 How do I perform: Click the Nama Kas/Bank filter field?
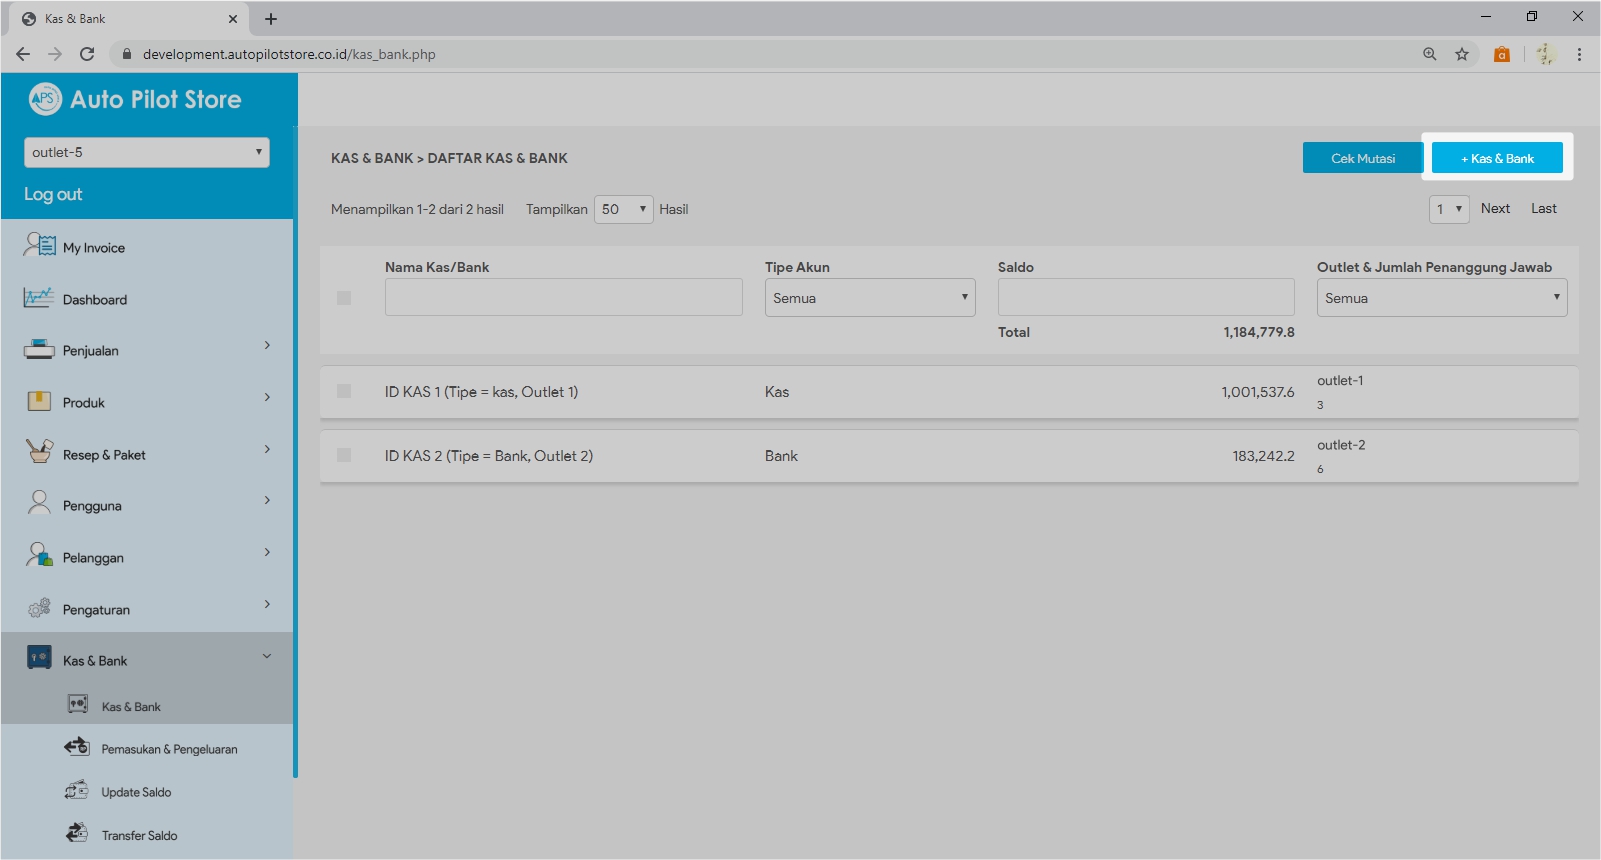pyautogui.click(x=563, y=298)
